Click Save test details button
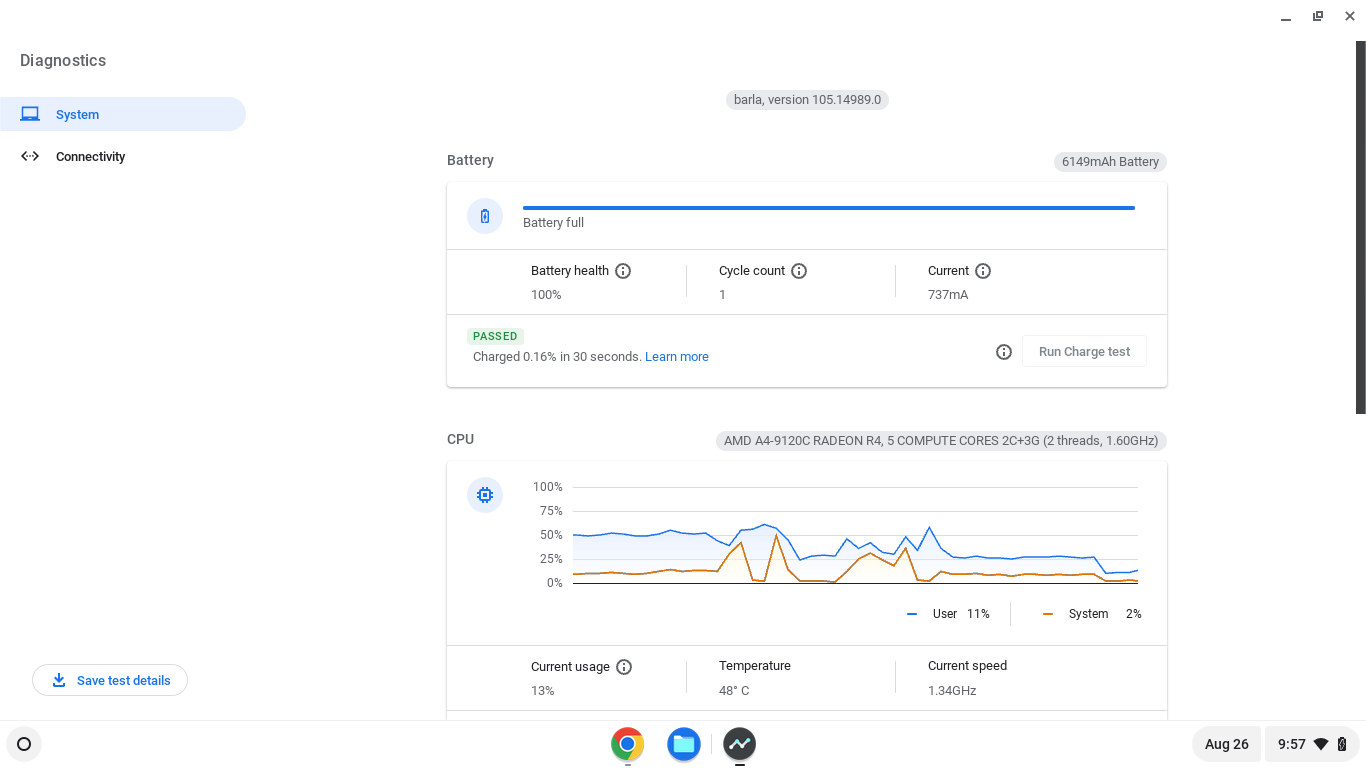 (x=110, y=680)
